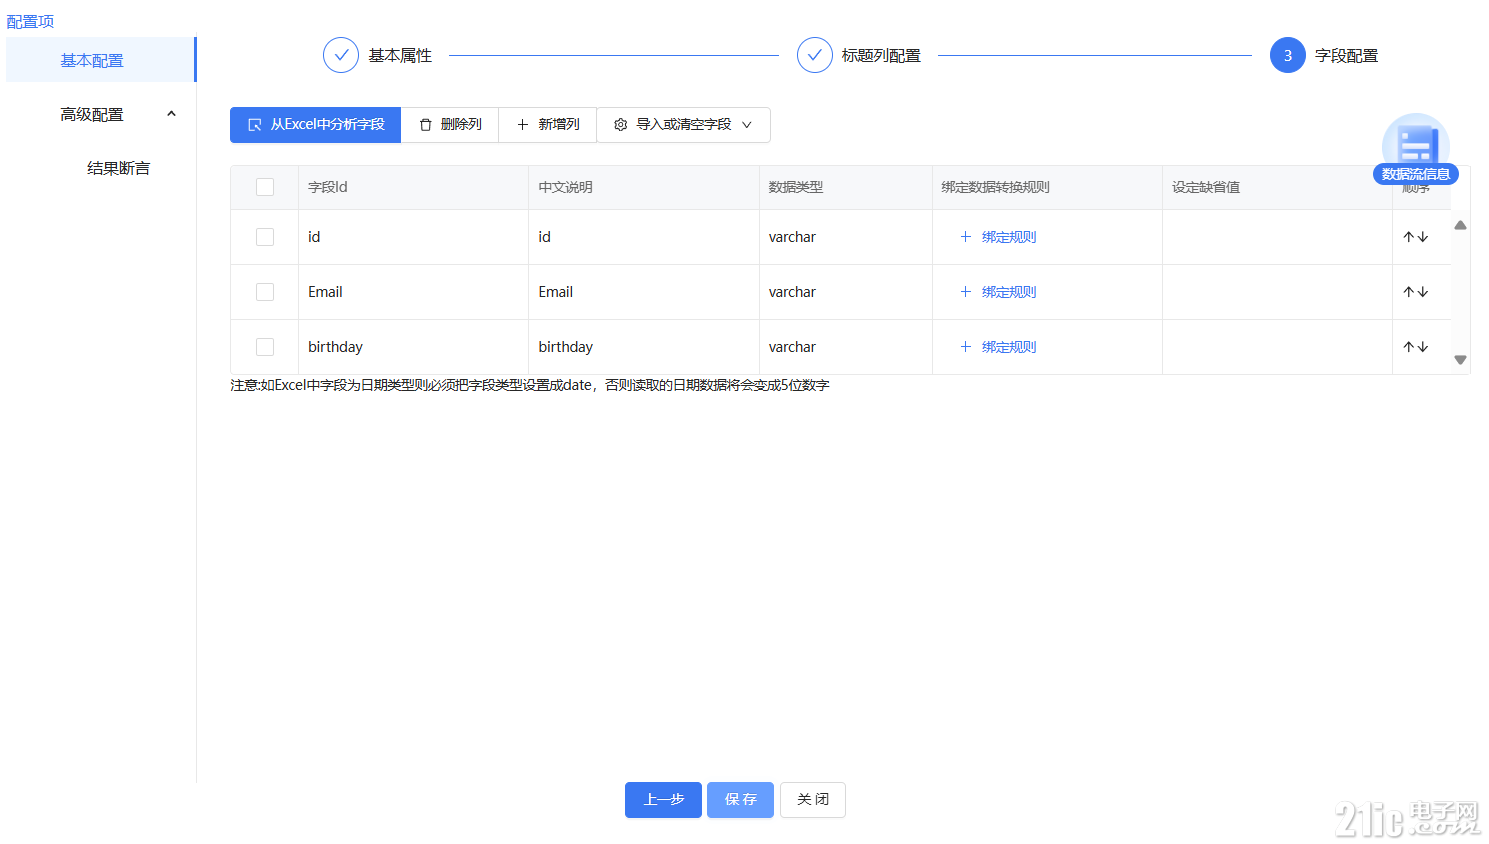Click the 设定缺省值 cell for id row

point(1277,237)
